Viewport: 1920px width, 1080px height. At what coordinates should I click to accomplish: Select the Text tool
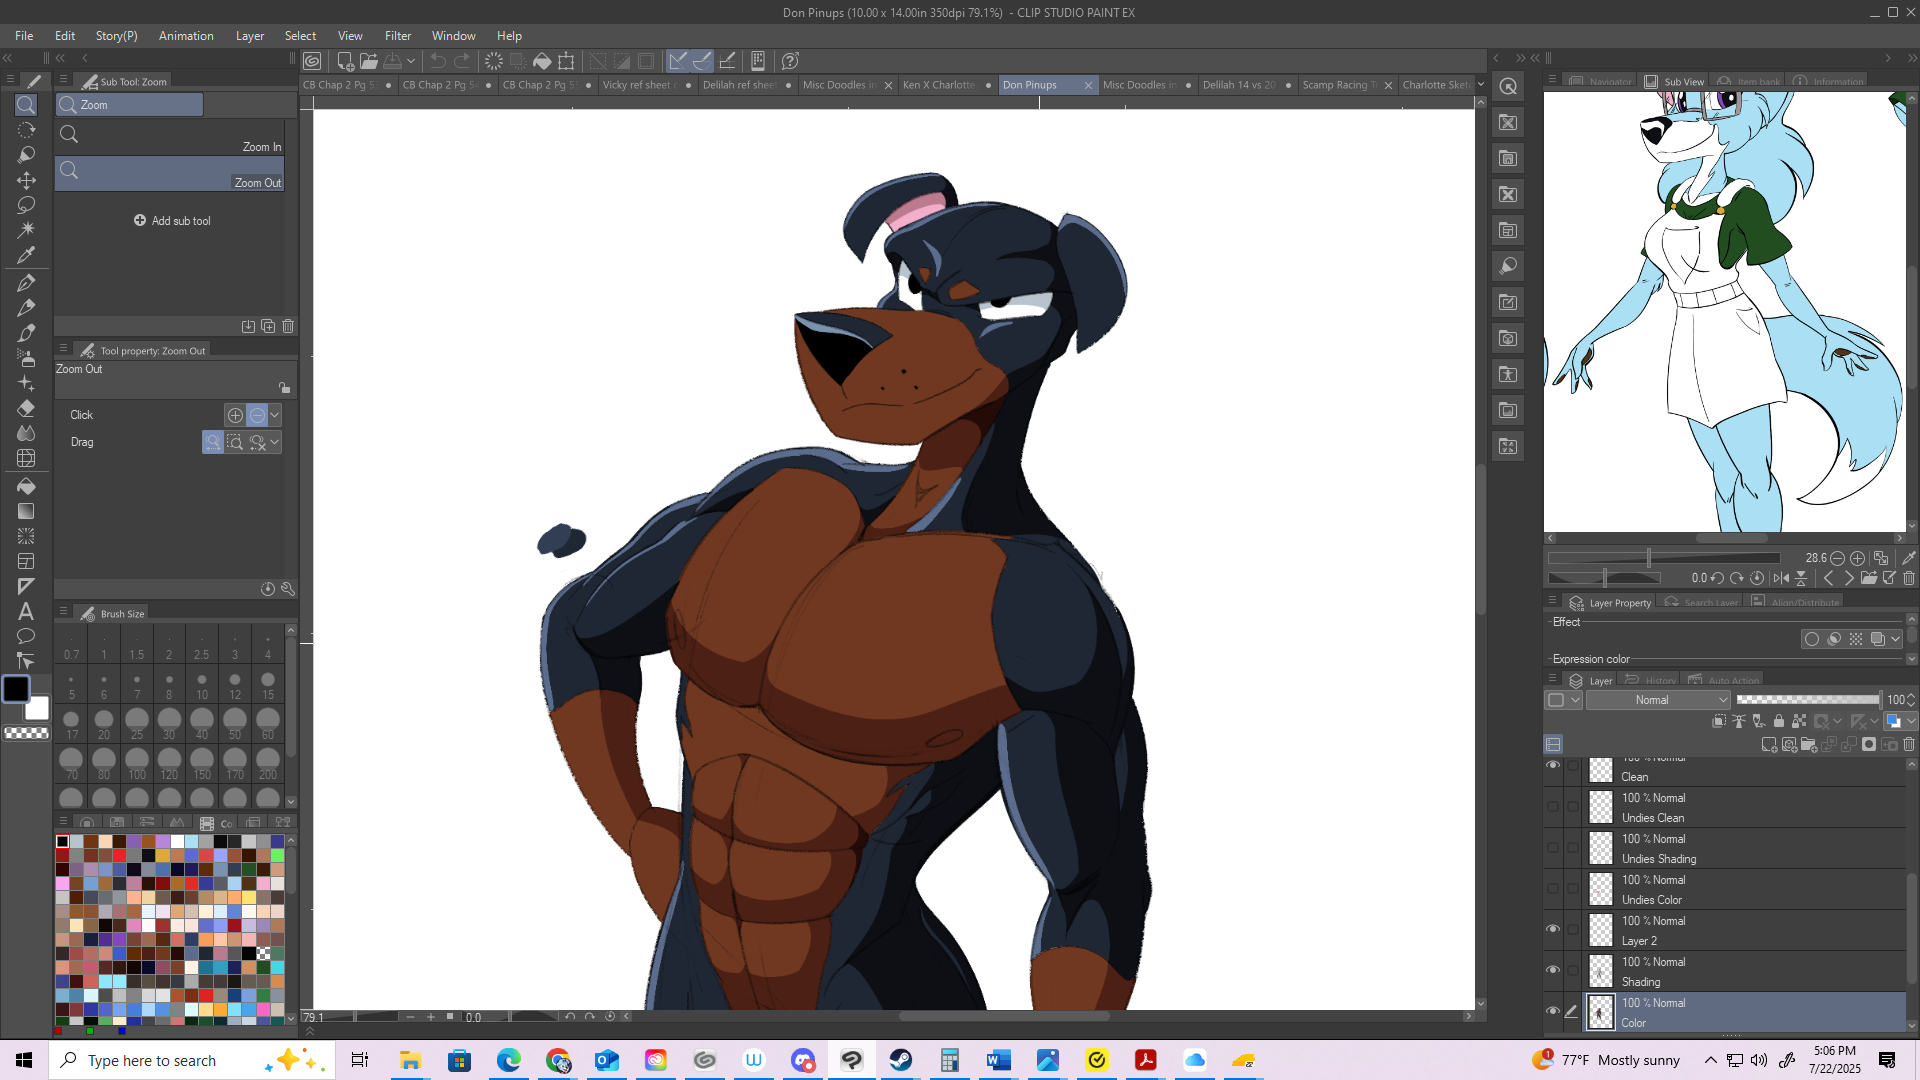[26, 611]
